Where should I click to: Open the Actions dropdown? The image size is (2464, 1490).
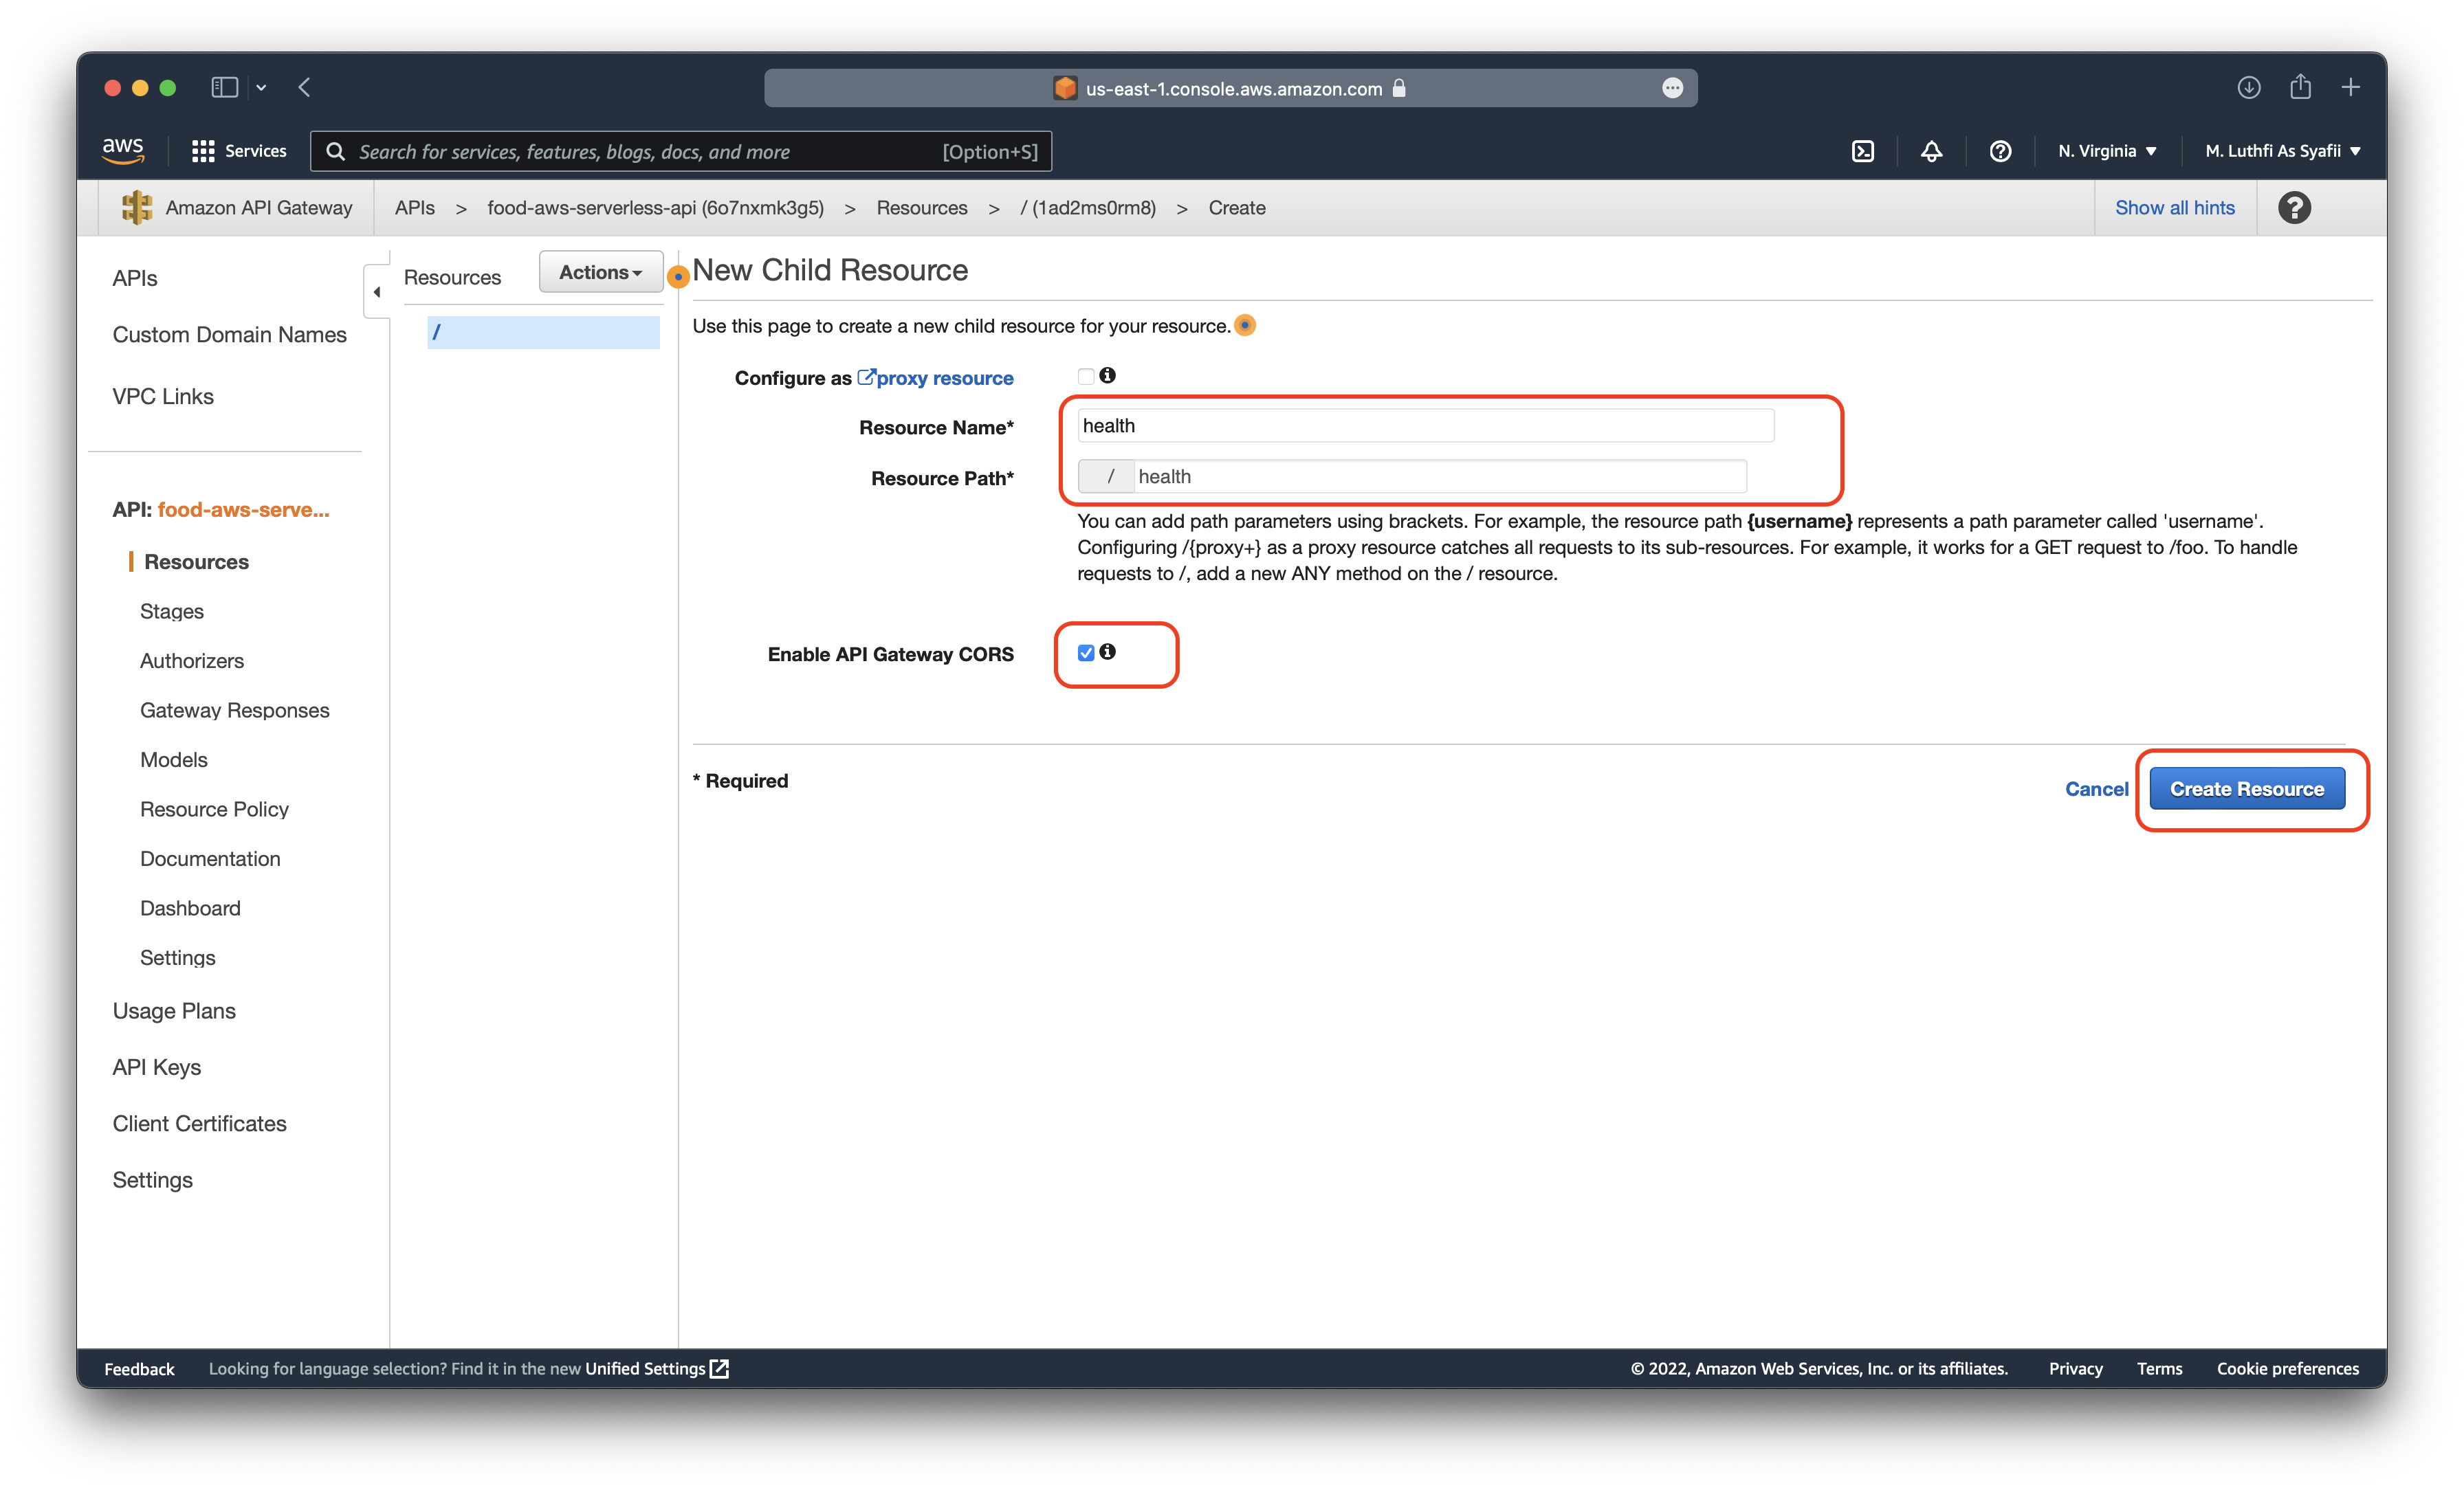(600, 272)
